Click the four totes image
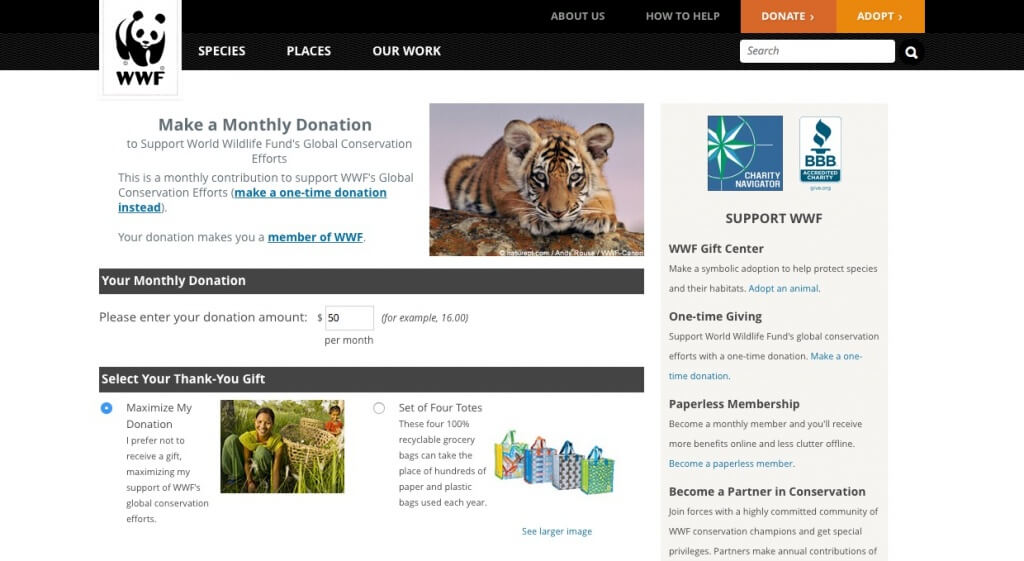1024x561 pixels. (554, 460)
